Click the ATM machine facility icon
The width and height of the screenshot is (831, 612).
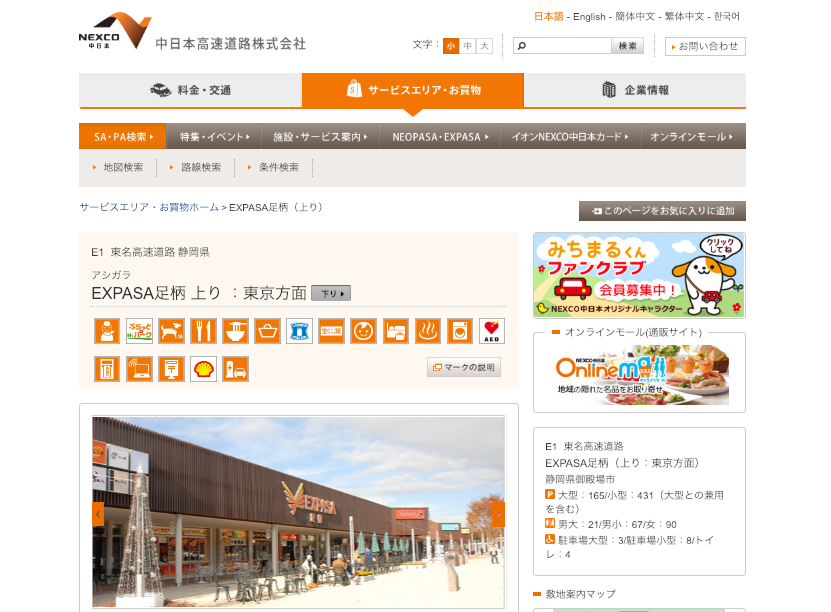click(x=107, y=369)
